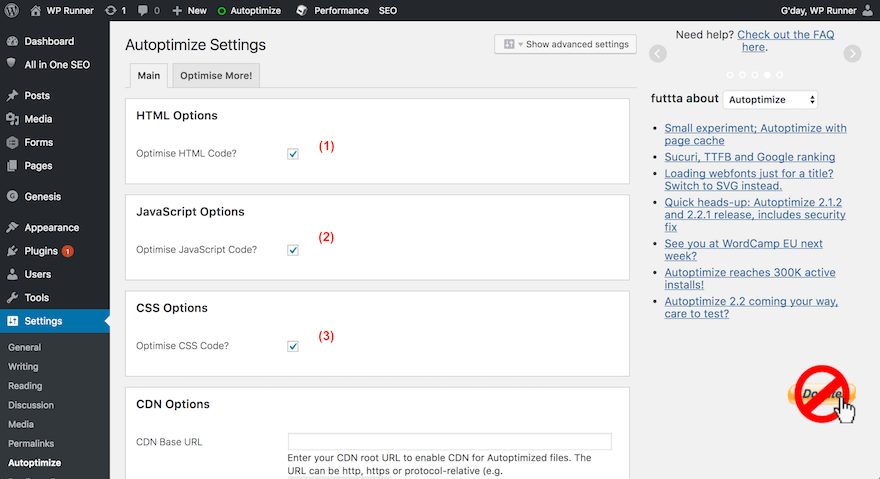Open the Writing settings submenu

click(x=23, y=366)
